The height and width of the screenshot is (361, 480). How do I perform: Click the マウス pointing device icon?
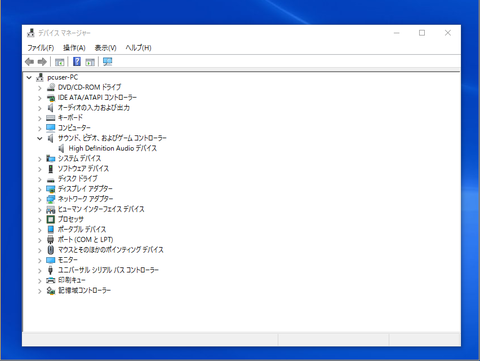coord(51,250)
